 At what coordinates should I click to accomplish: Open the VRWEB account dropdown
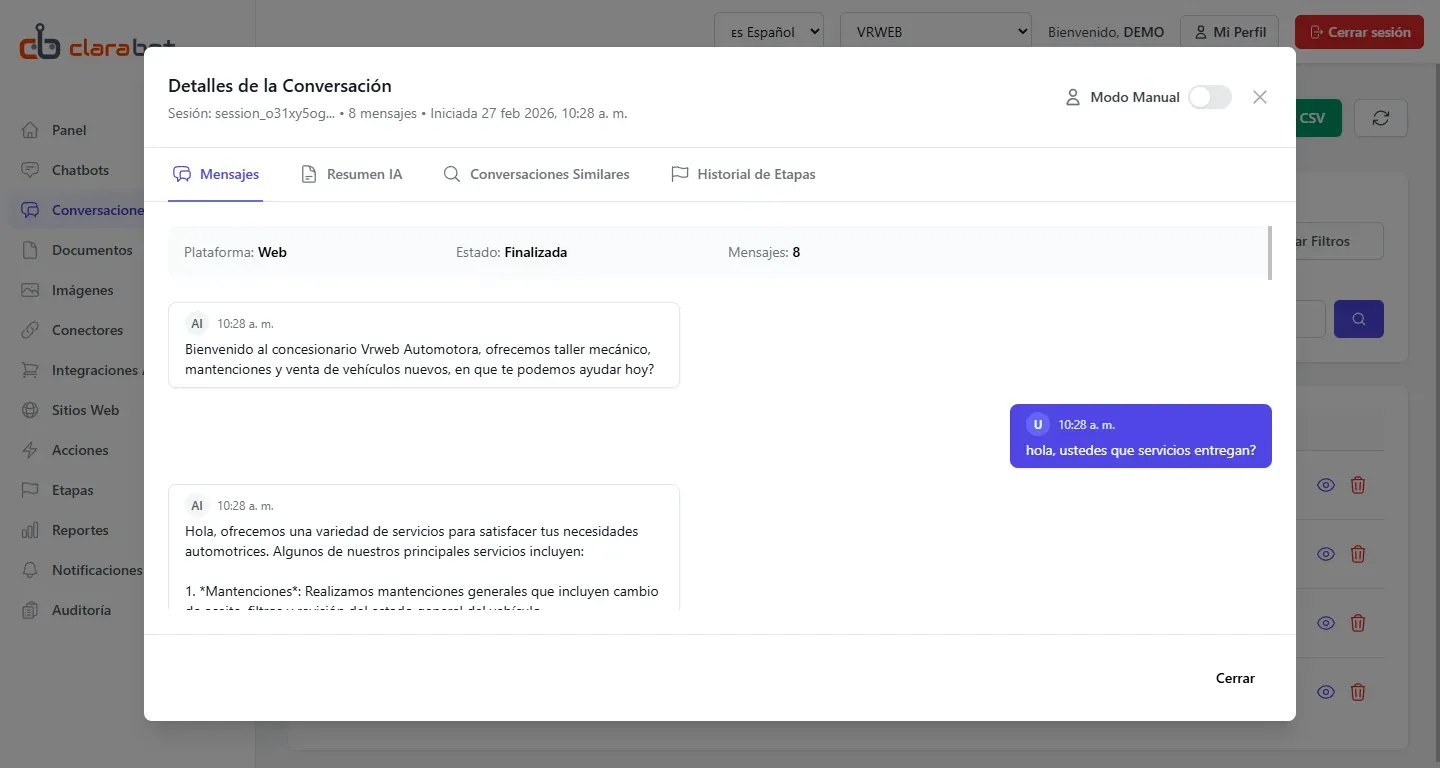point(936,32)
